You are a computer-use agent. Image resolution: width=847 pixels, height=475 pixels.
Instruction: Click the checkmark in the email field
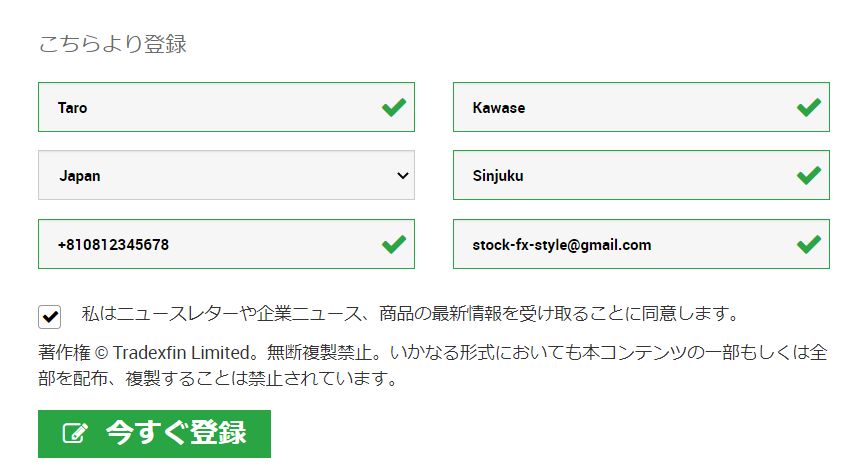(x=808, y=244)
